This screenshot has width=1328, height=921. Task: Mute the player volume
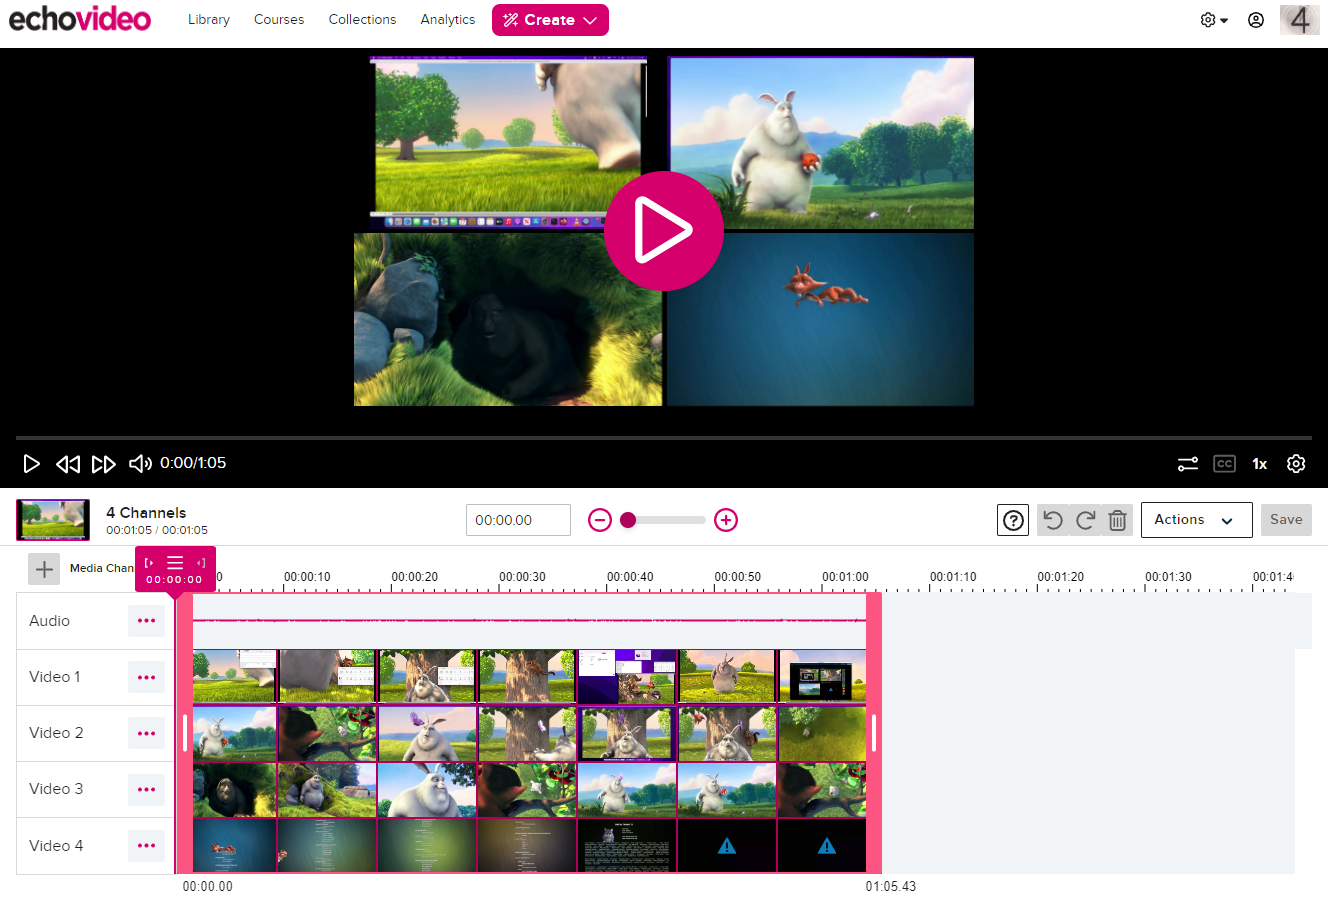[140, 463]
